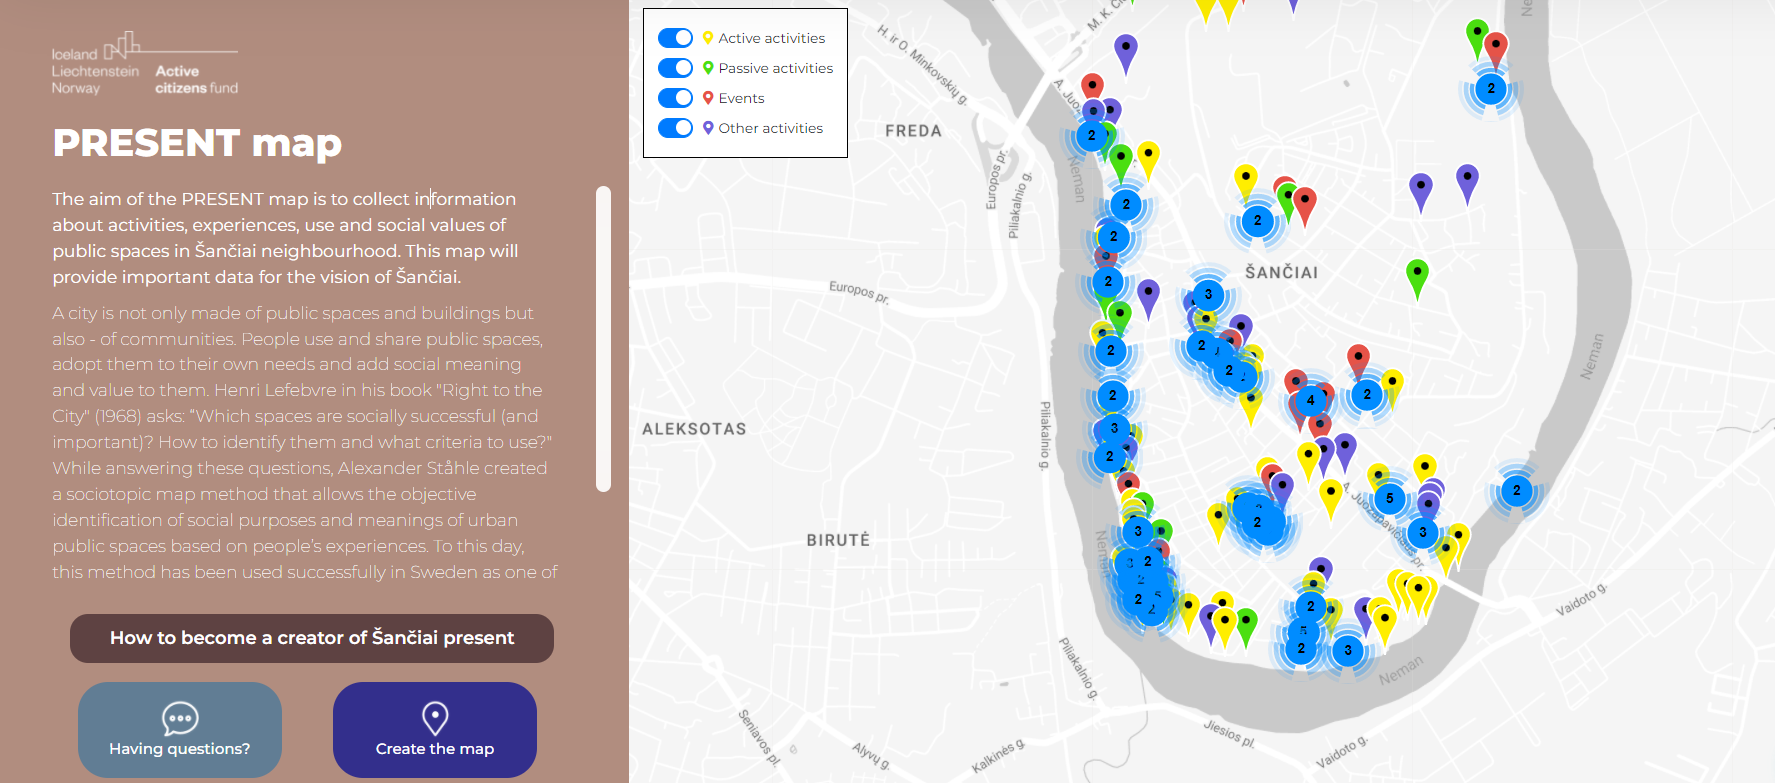Click the Passive activities legend label
Image resolution: width=1775 pixels, height=783 pixels.
click(775, 68)
